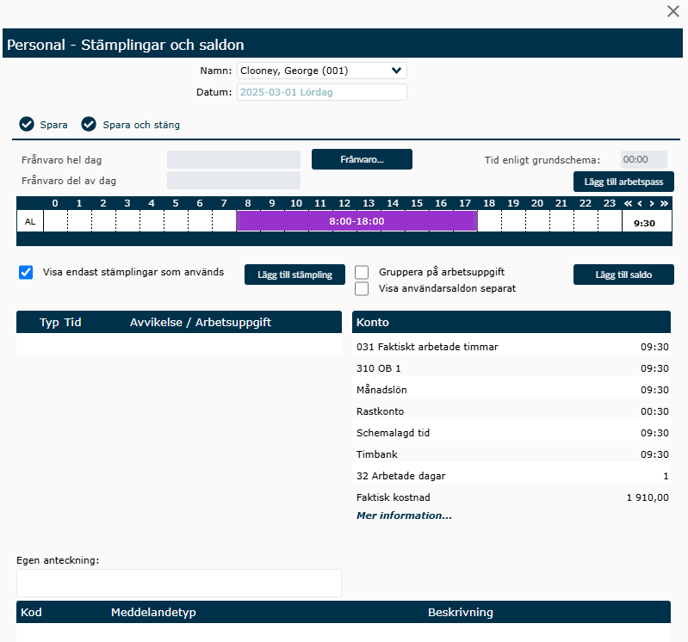Screen dimensions: 688x642
Task: Open the Datum field date picker
Action: tap(321, 92)
